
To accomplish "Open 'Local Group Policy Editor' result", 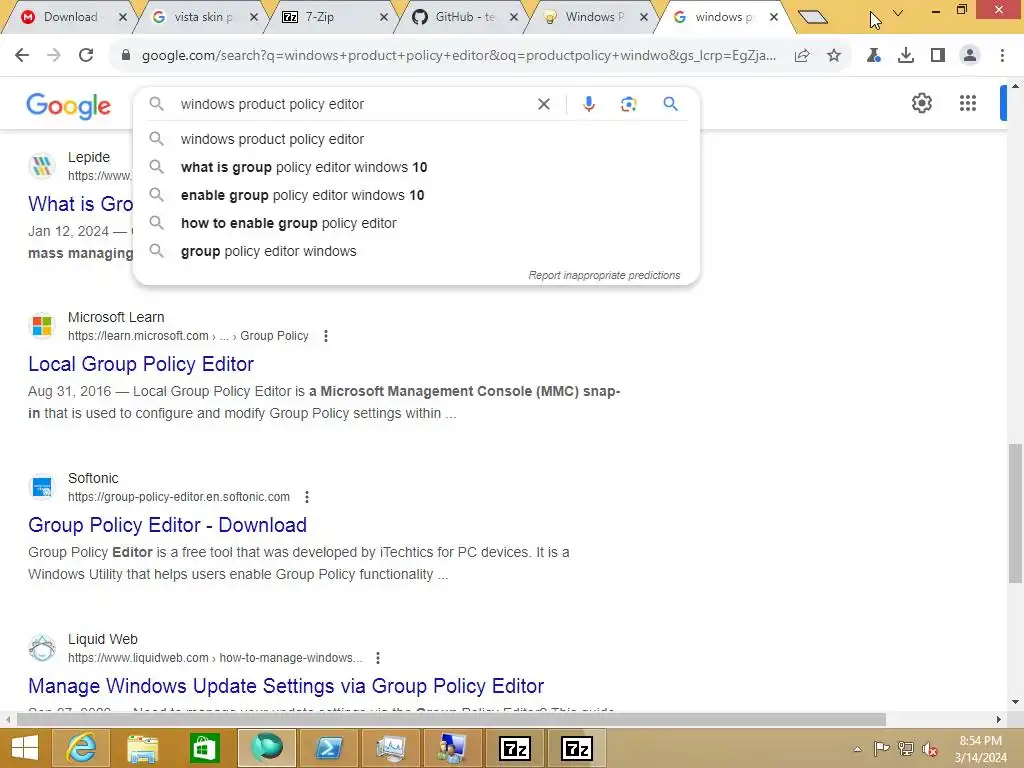I will click(141, 364).
